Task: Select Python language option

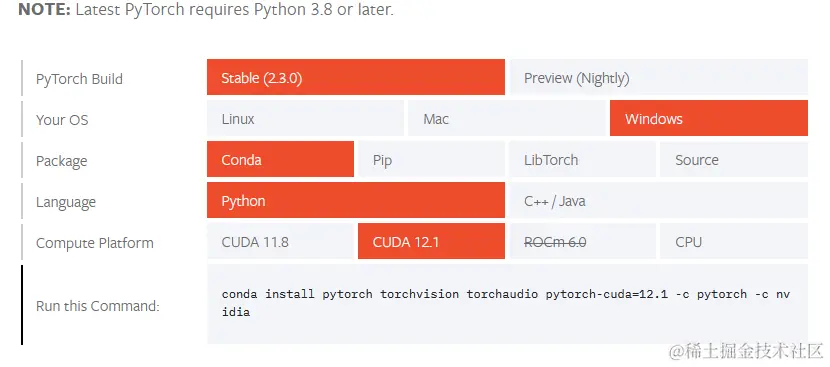Action: tap(356, 200)
